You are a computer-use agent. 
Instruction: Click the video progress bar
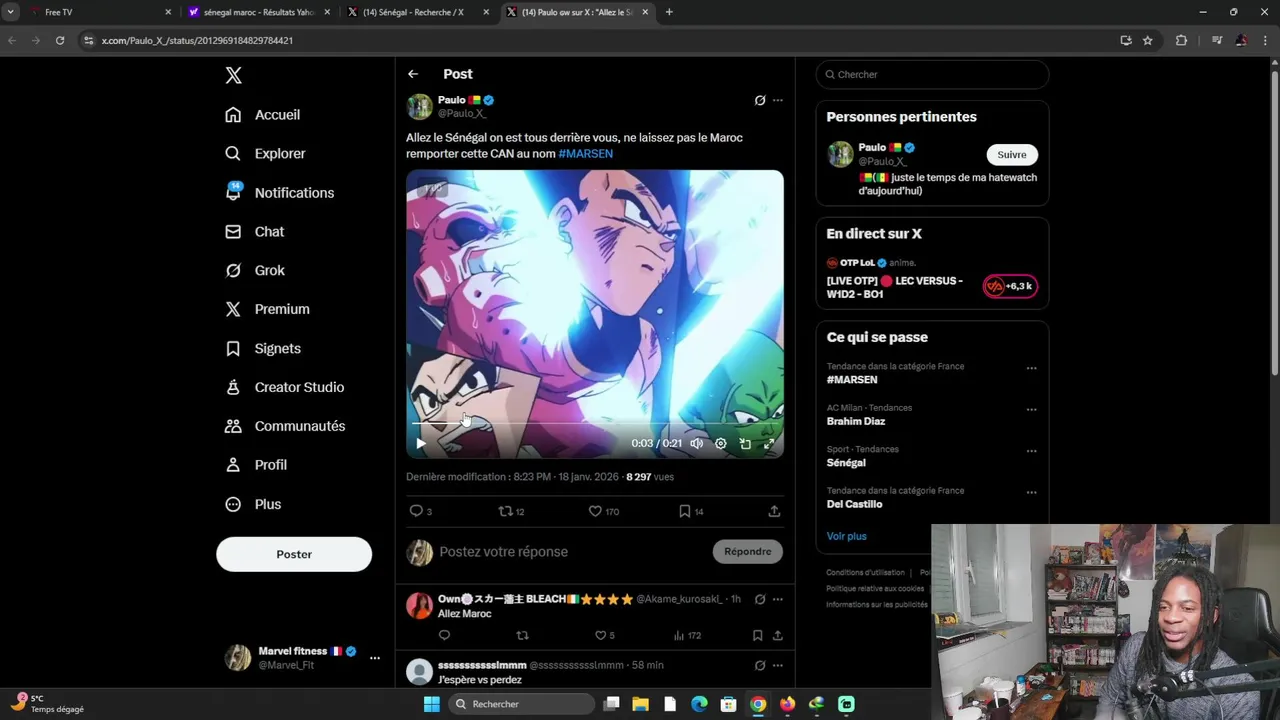coord(595,424)
